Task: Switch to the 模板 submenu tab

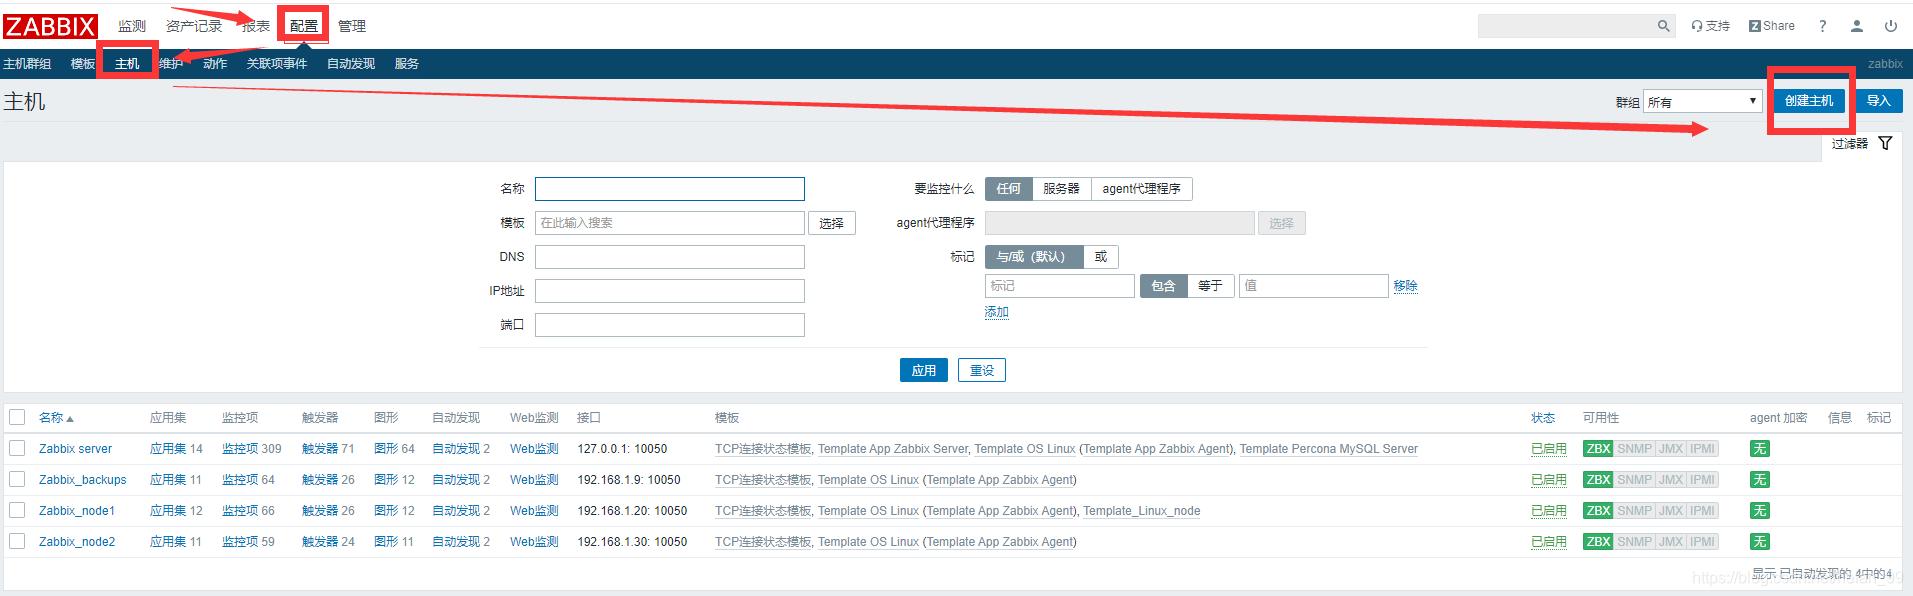Action: 83,64
